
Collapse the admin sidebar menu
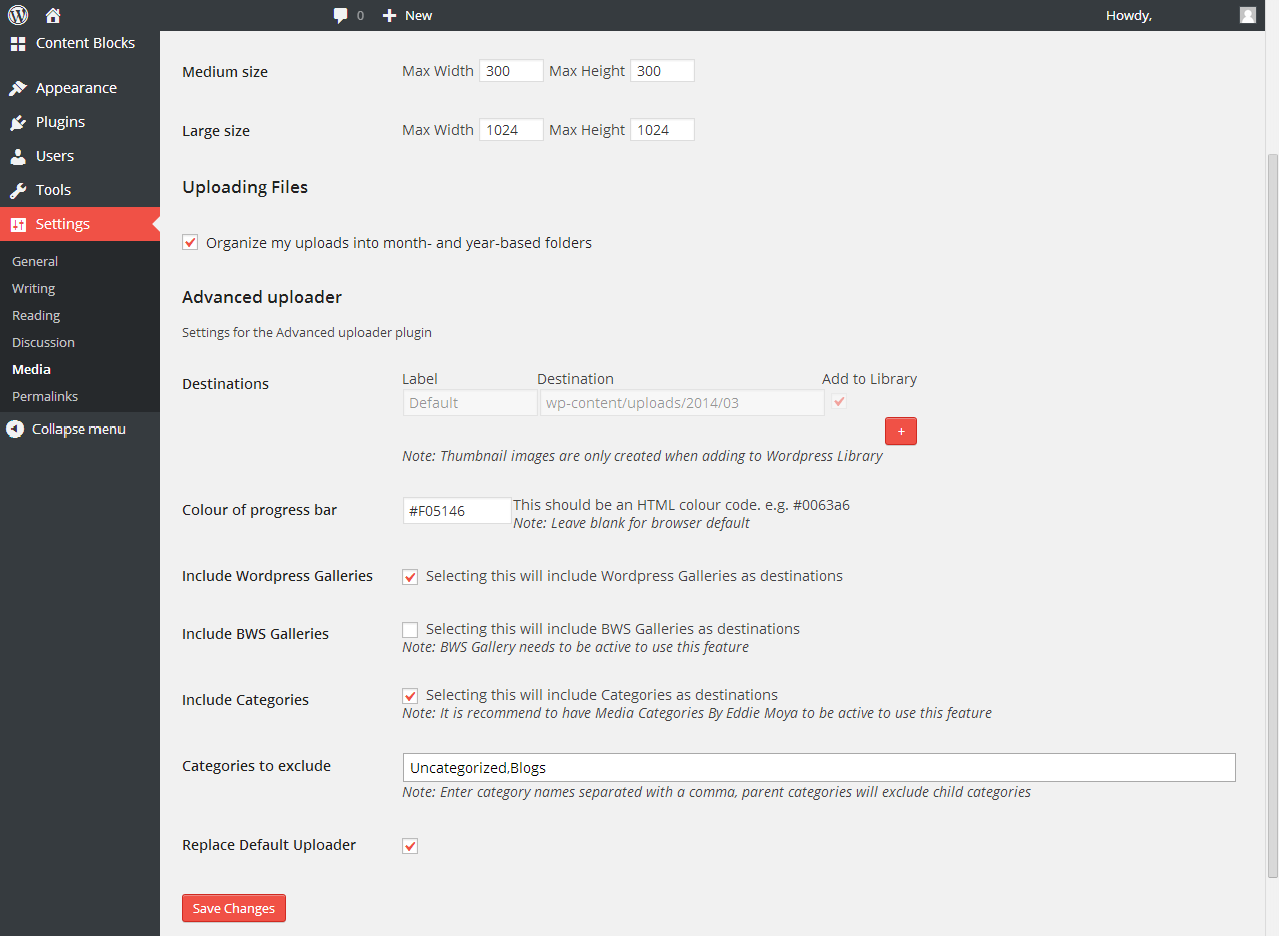click(66, 429)
